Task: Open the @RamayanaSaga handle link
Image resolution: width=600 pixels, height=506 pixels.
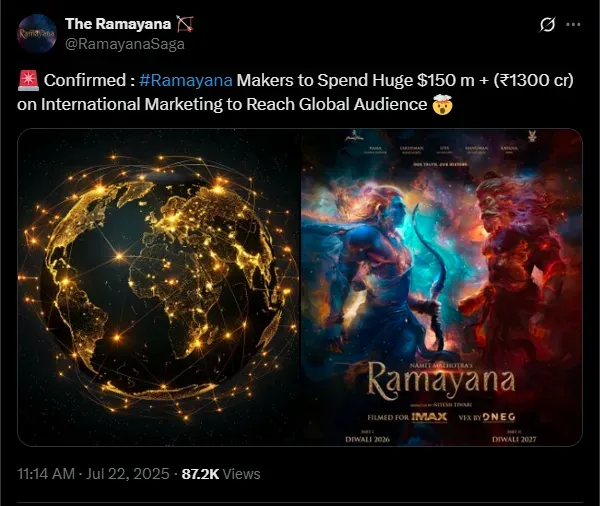Action: [x=125, y=44]
